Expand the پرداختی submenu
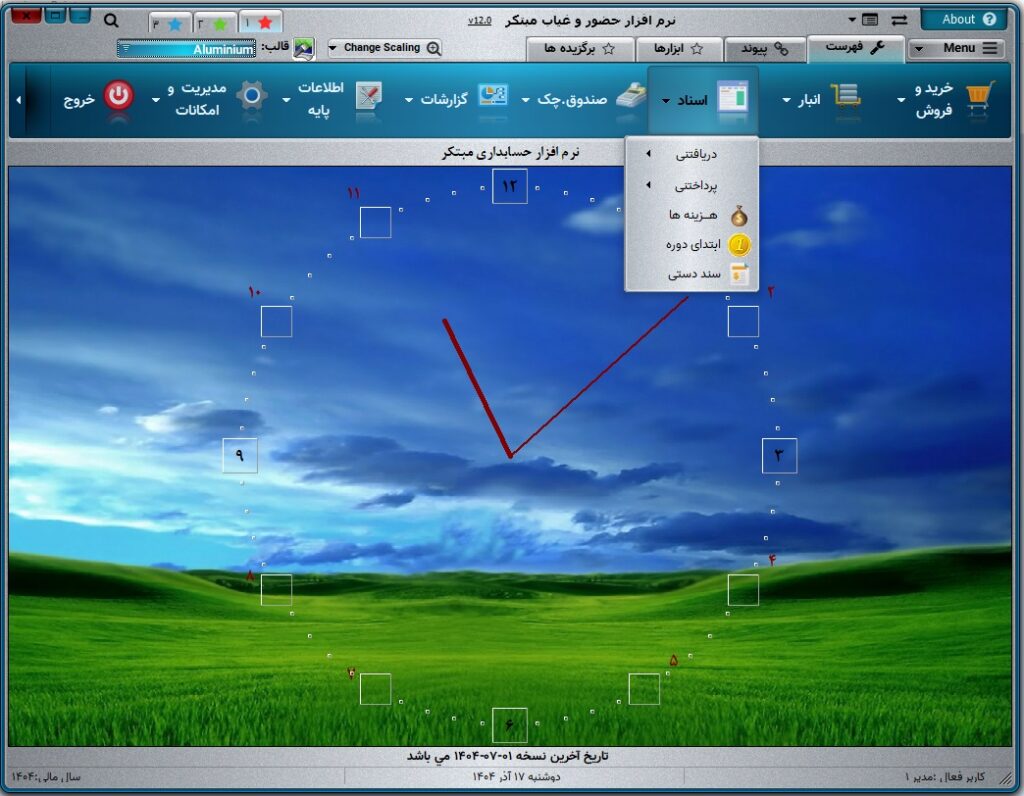1024x796 pixels. (691, 185)
